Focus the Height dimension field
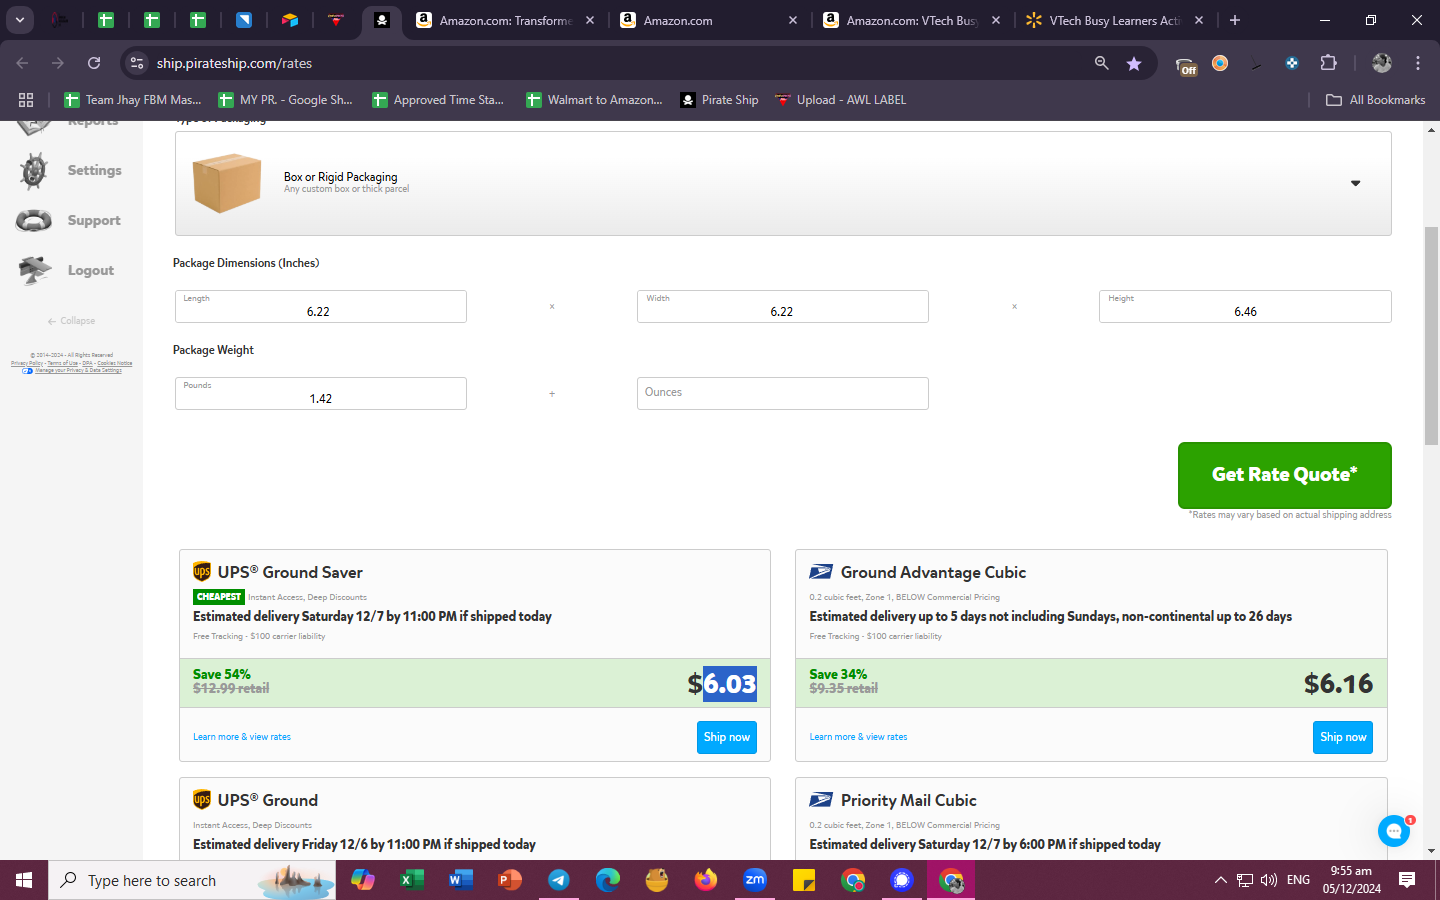Screen dimensions: 1440x900 coord(1245,306)
